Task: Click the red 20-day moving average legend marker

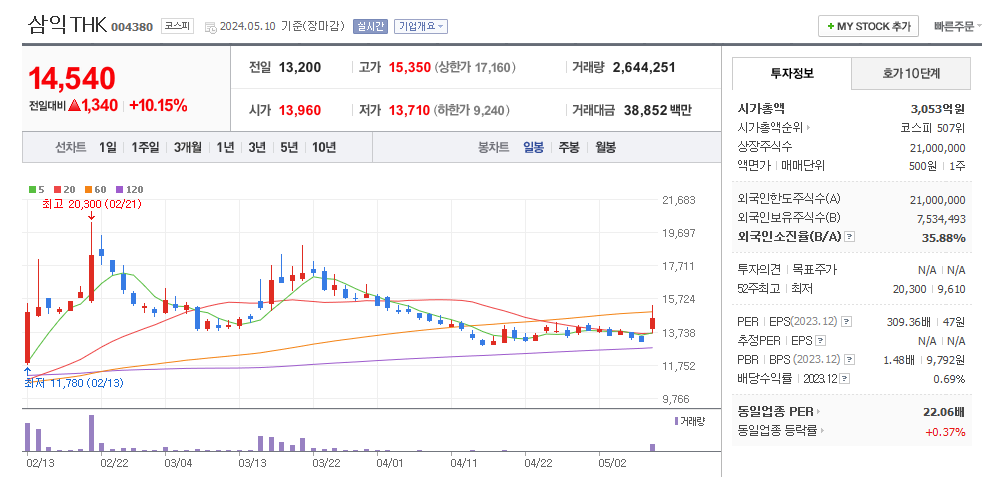Action: click(x=57, y=189)
